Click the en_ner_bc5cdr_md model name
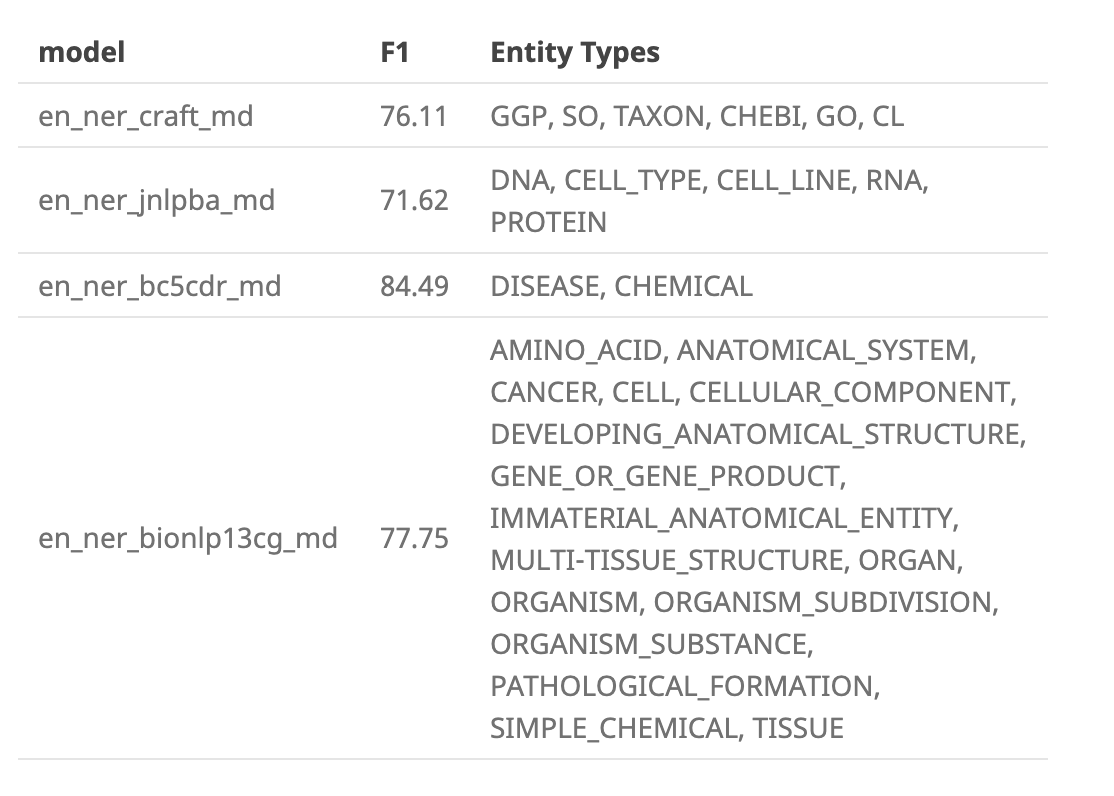This screenshot has width=1114, height=796. pos(159,286)
